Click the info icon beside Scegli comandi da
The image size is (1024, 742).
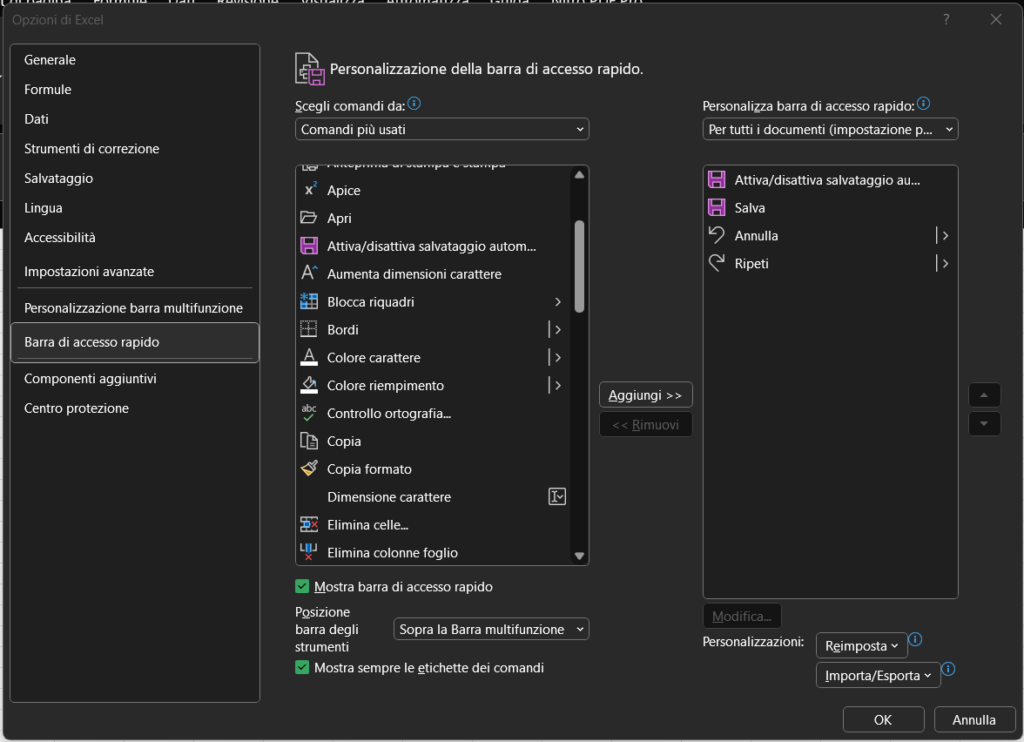click(414, 104)
